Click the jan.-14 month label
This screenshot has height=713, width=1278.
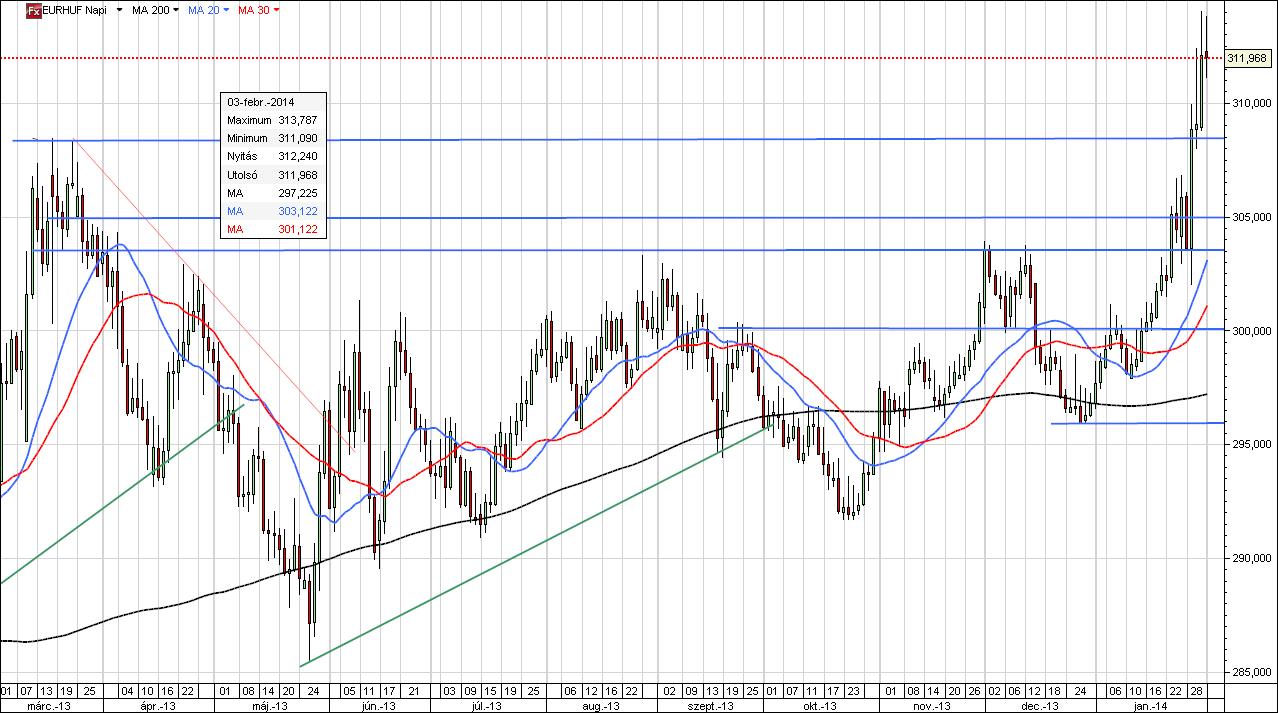pyautogui.click(x=1151, y=705)
